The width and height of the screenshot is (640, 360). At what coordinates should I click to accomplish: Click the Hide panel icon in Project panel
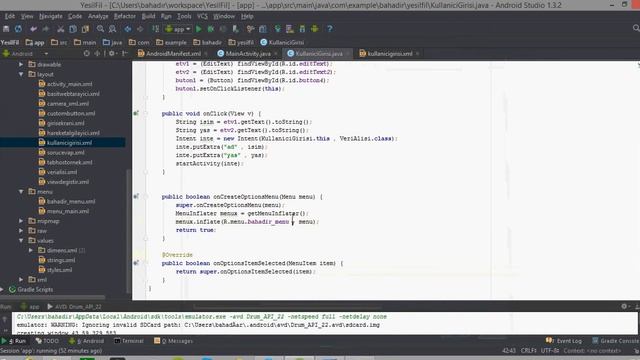125,53
